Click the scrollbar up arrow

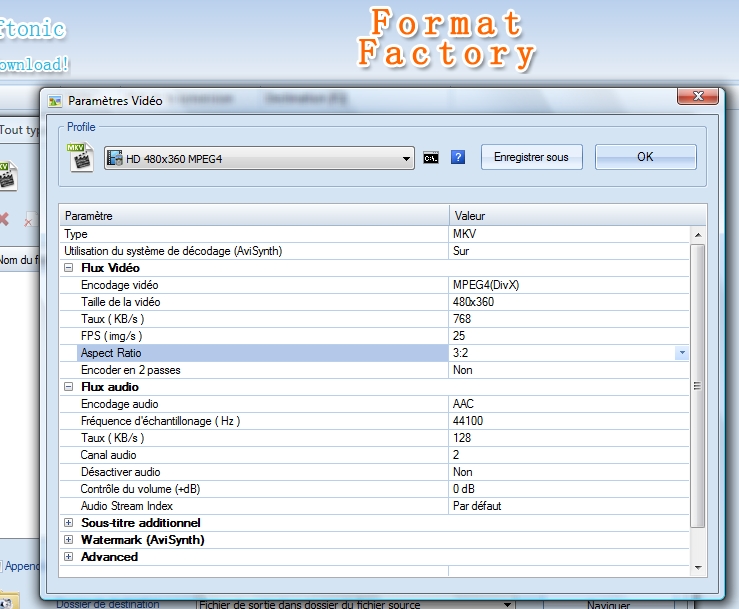pyautogui.click(x=698, y=234)
